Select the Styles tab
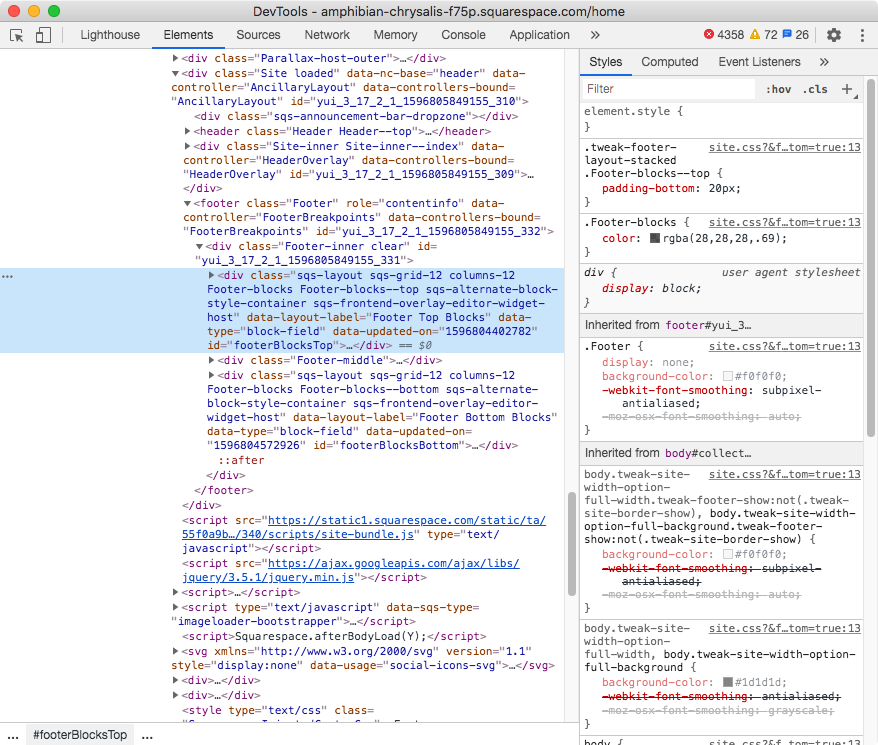The width and height of the screenshot is (878, 745). point(605,62)
